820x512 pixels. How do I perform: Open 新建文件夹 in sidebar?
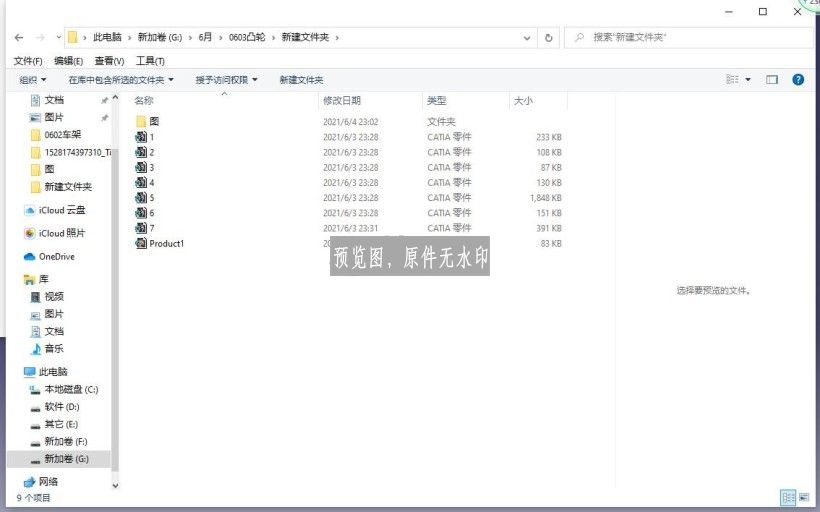61,187
